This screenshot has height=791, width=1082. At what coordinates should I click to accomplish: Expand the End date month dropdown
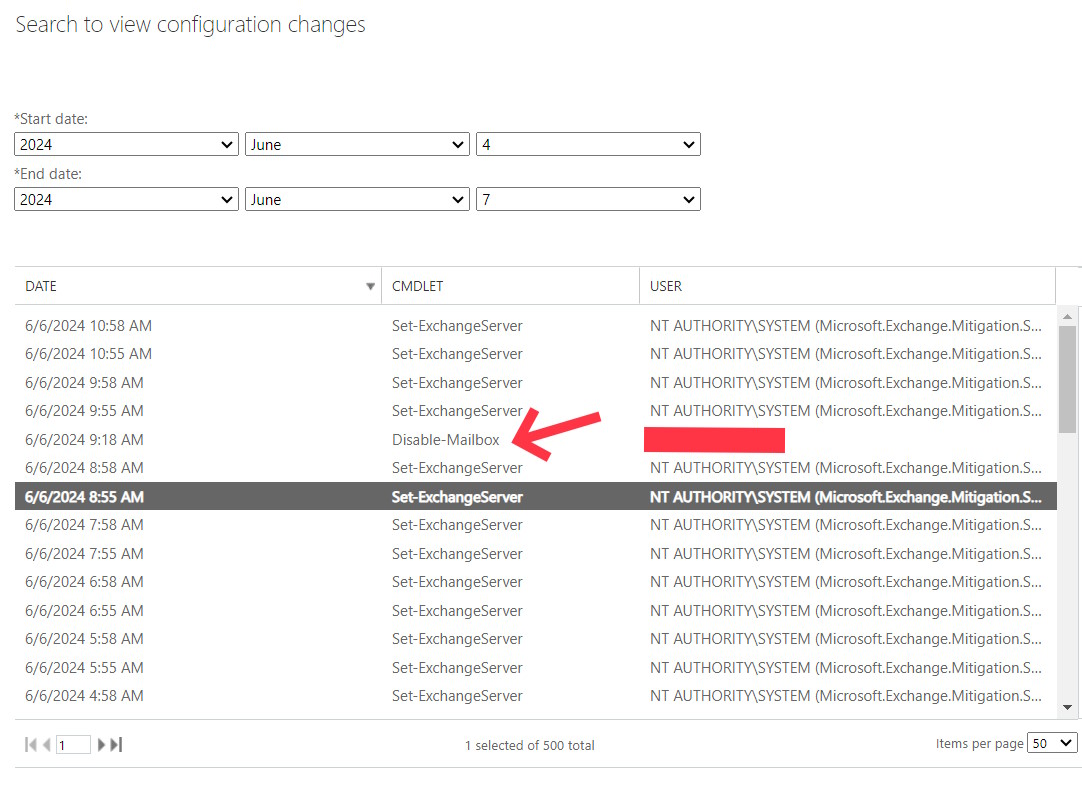357,199
